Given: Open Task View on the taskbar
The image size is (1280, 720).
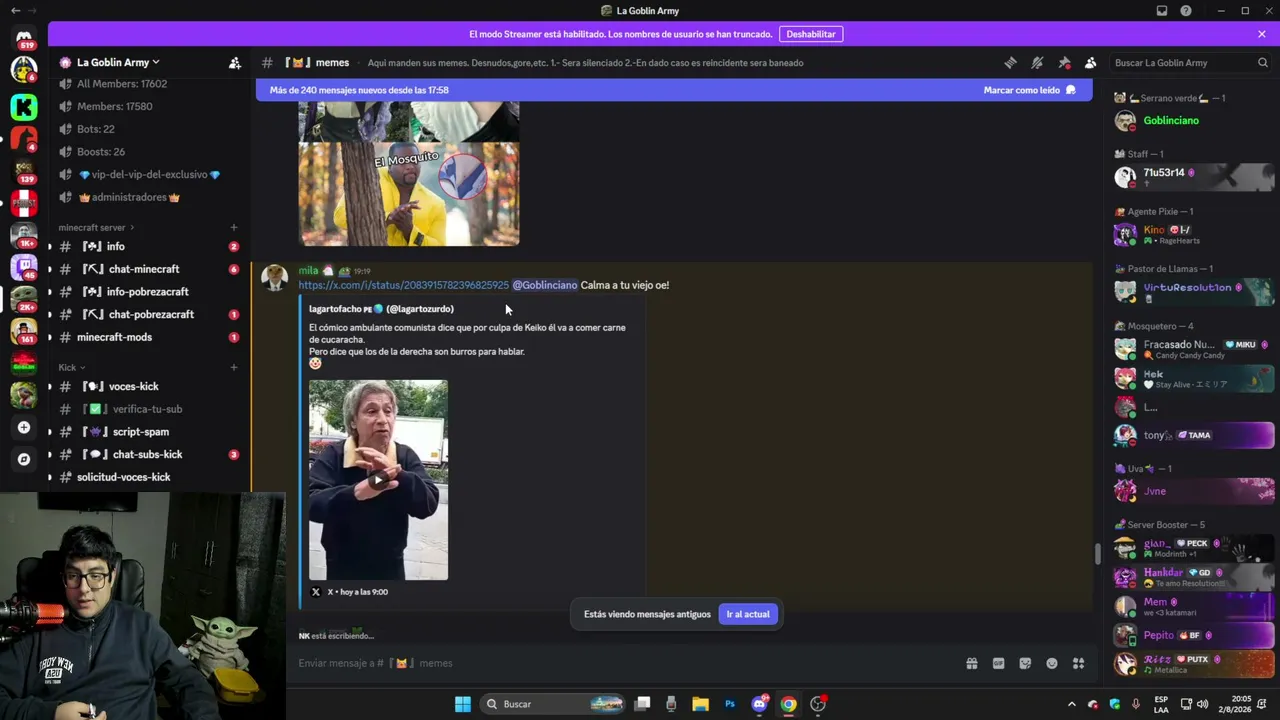Looking at the screenshot, I should 643,704.
